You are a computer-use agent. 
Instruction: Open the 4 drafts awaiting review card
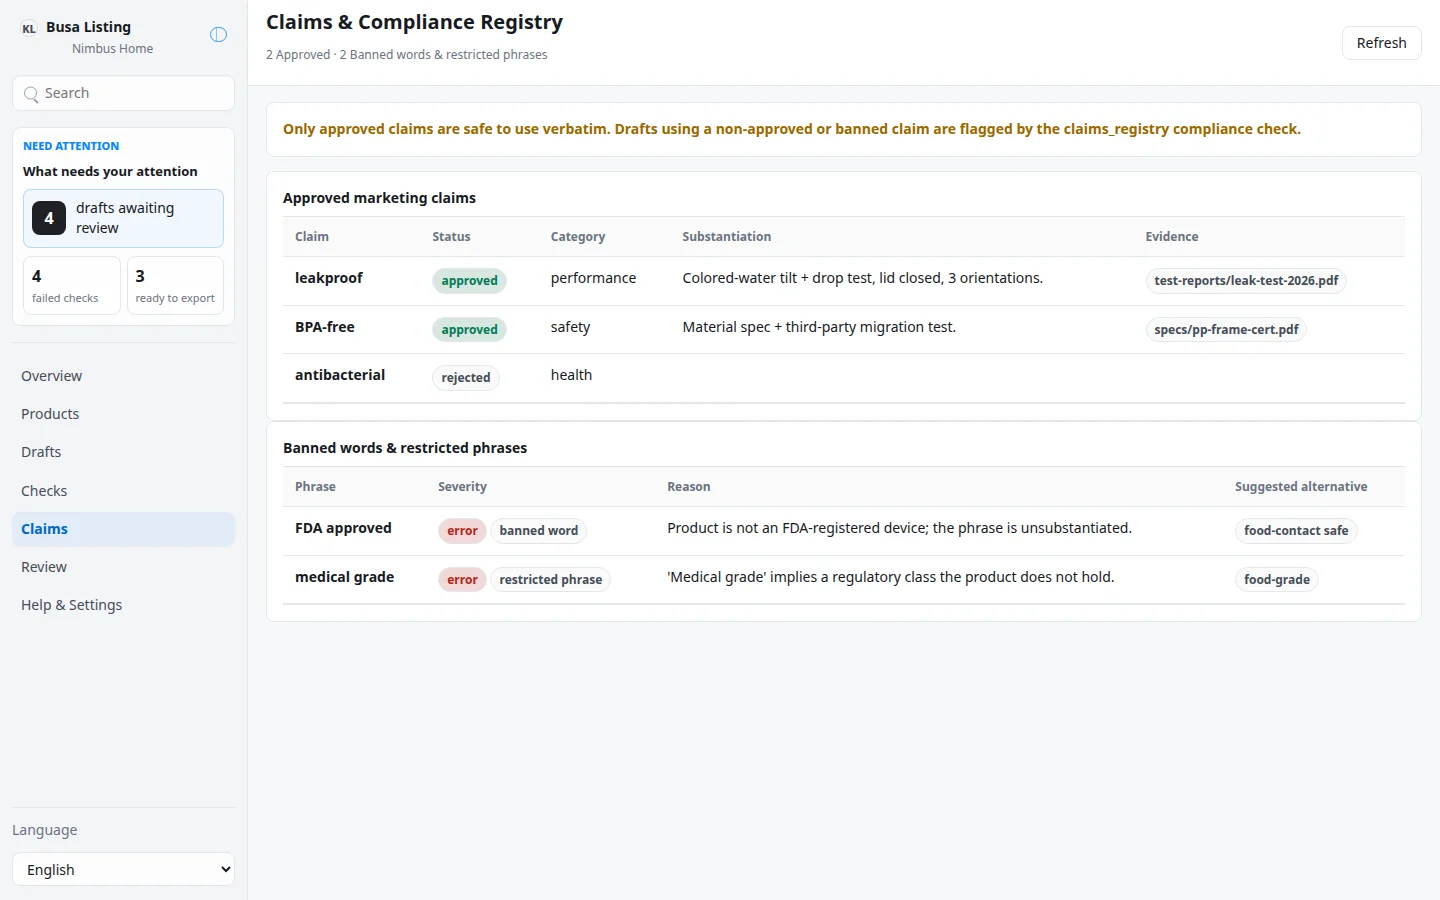click(123, 218)
